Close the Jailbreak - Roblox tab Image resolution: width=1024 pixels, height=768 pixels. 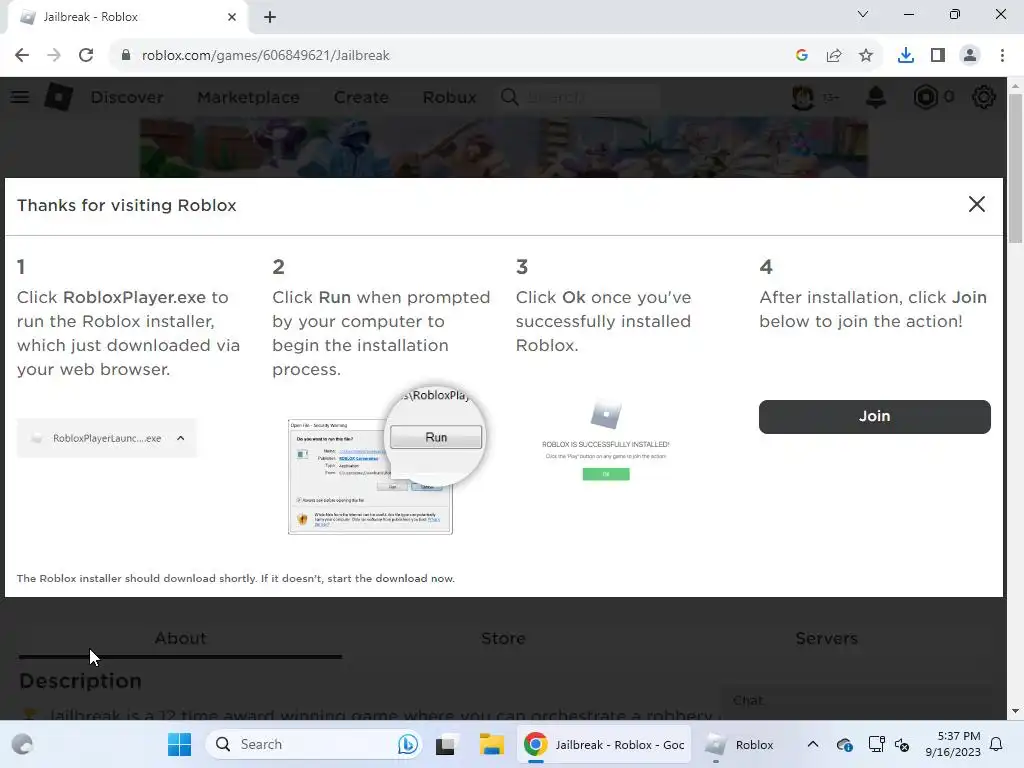(232, 17)
